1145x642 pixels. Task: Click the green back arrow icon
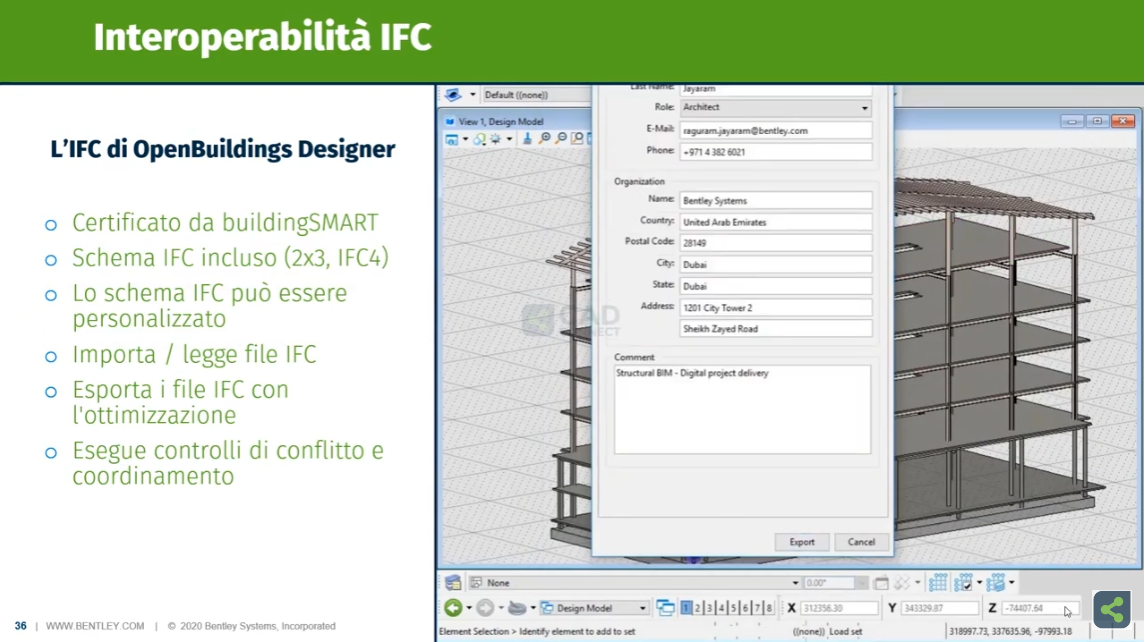click(453, 608)
